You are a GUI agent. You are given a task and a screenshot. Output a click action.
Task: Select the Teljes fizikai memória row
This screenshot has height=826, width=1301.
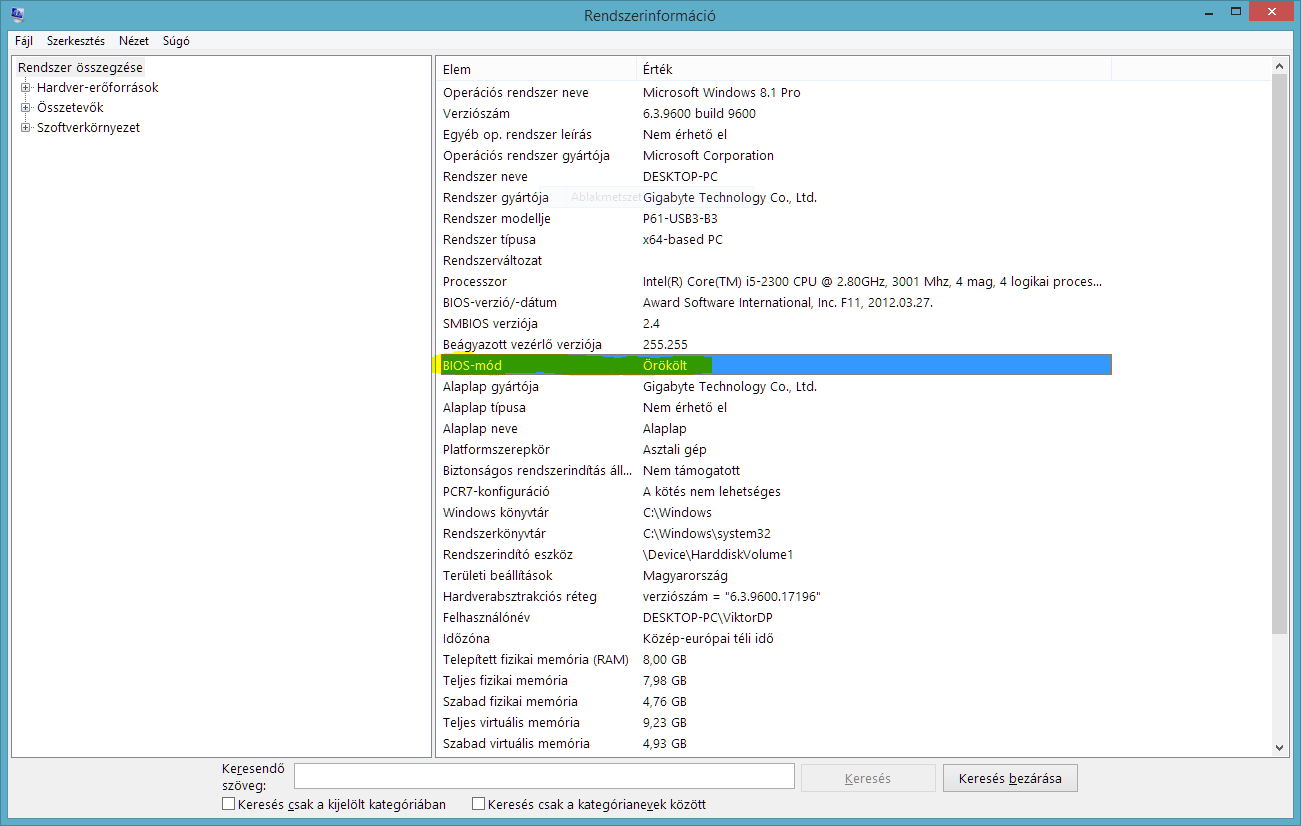(x=774, y=680)
